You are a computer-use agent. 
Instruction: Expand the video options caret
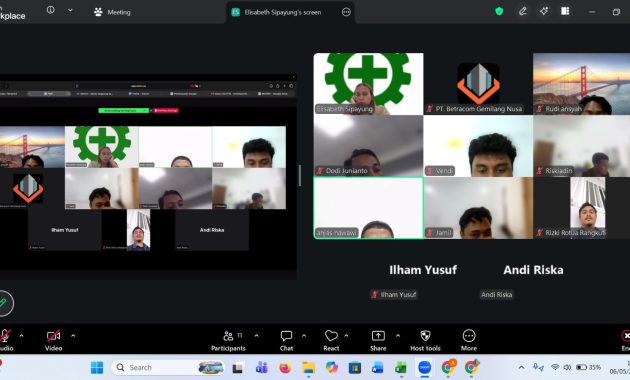coord(73,335)
